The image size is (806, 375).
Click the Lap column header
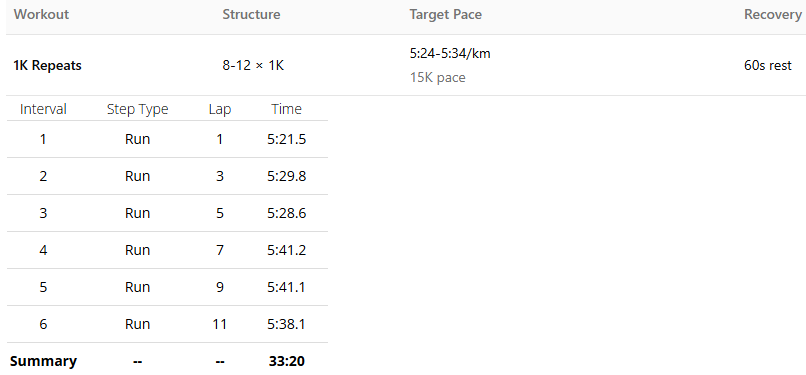coord(220,109)
